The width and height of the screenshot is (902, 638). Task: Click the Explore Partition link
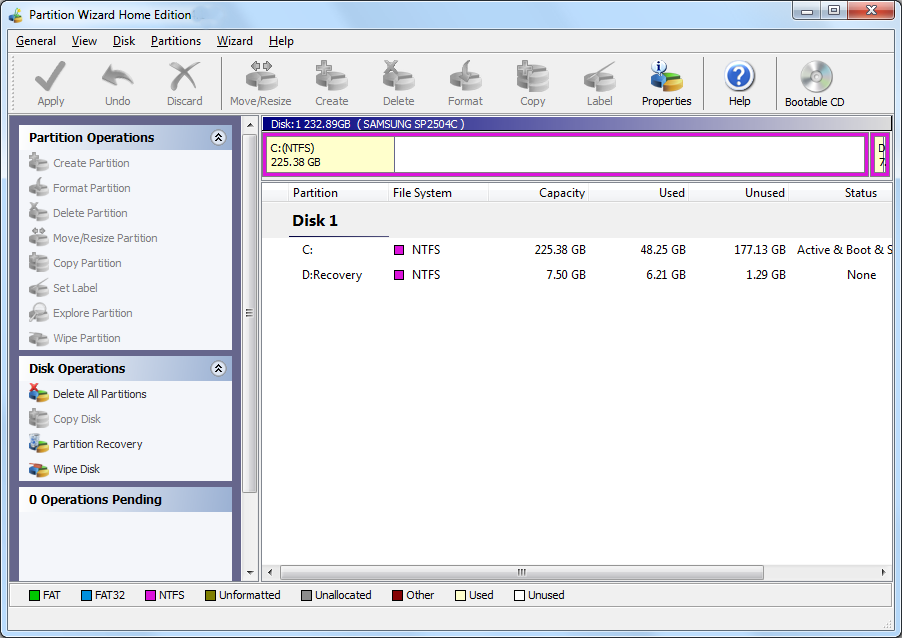[x=93, y=313]
